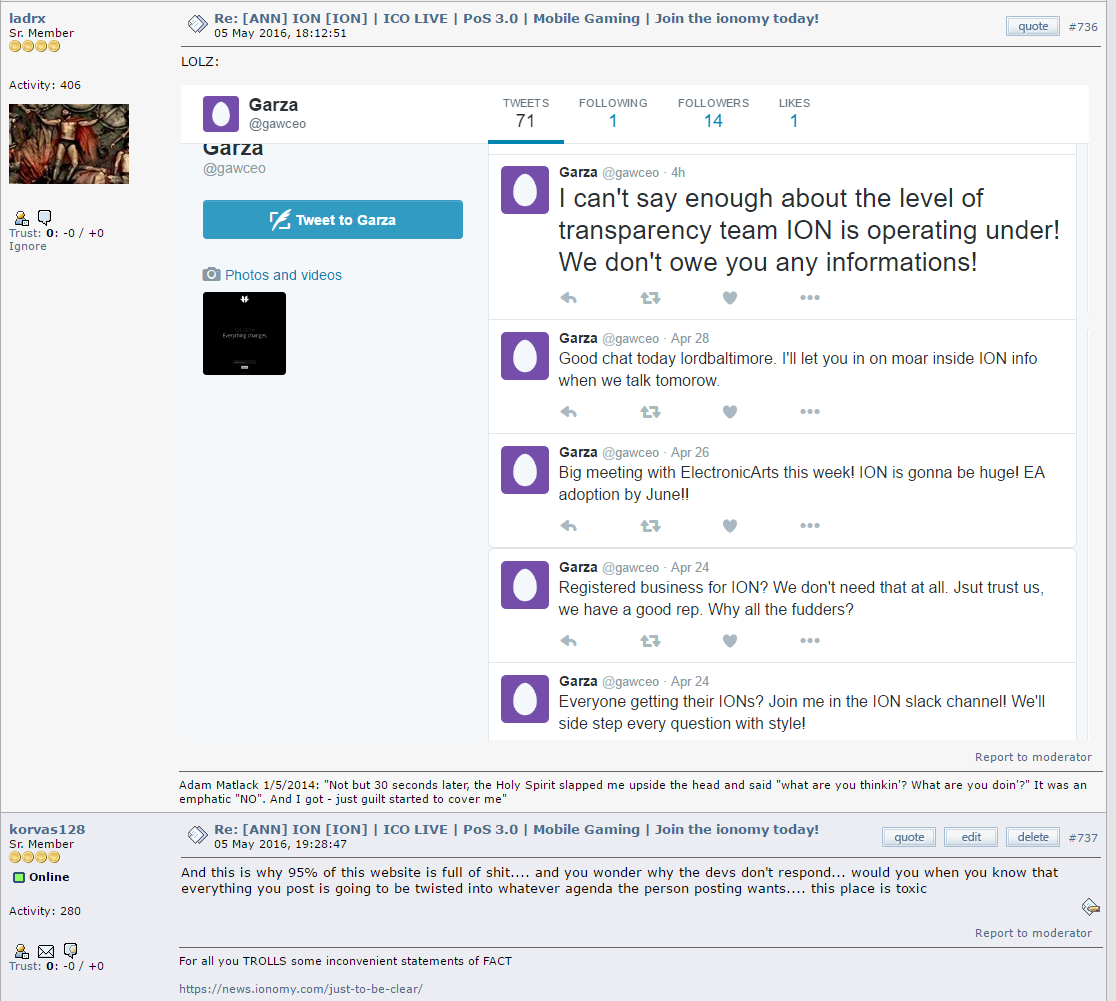
Task: Open more options on 'Registered business' tweet
Action: (x=810, y=641)
